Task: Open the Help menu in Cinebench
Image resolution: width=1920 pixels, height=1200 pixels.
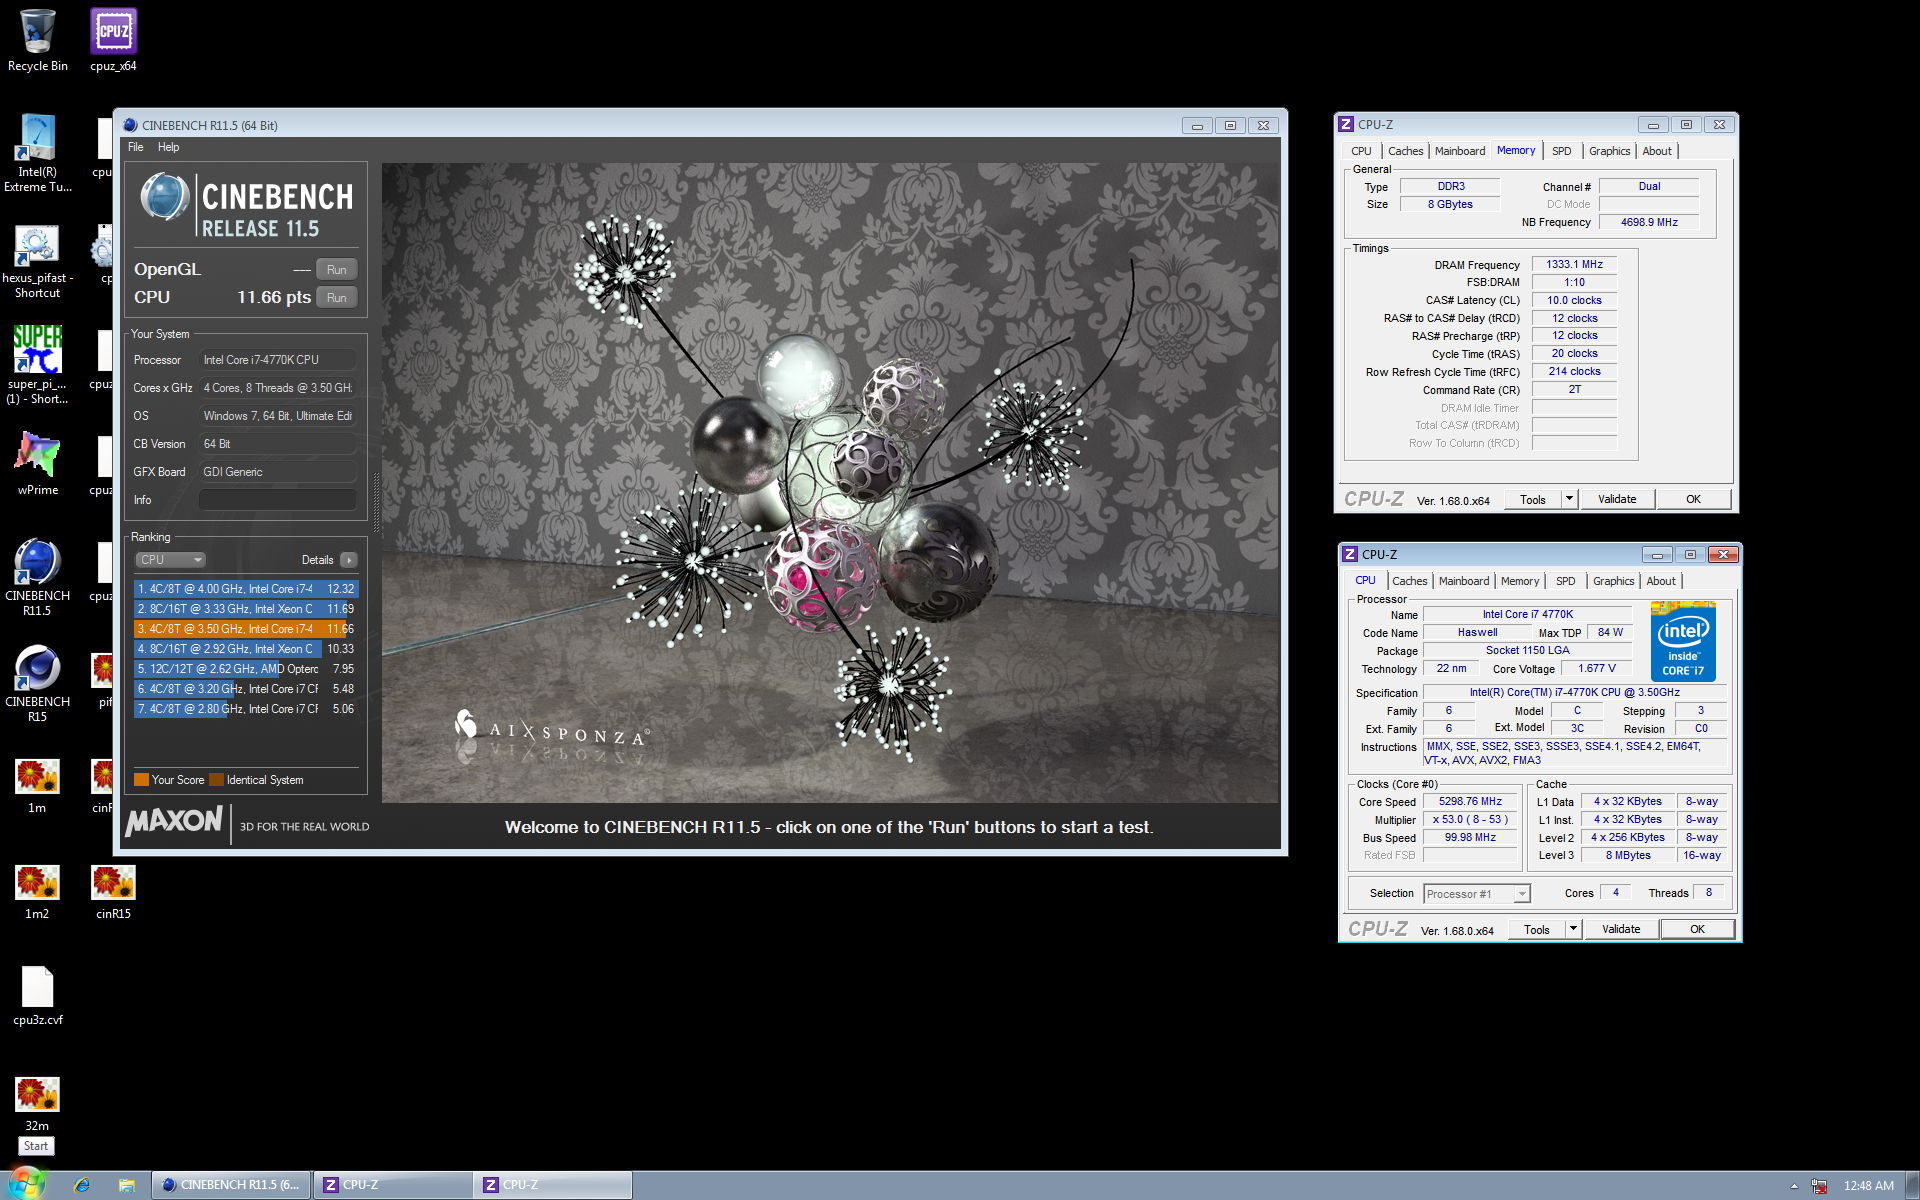Action: pos(168,147)
